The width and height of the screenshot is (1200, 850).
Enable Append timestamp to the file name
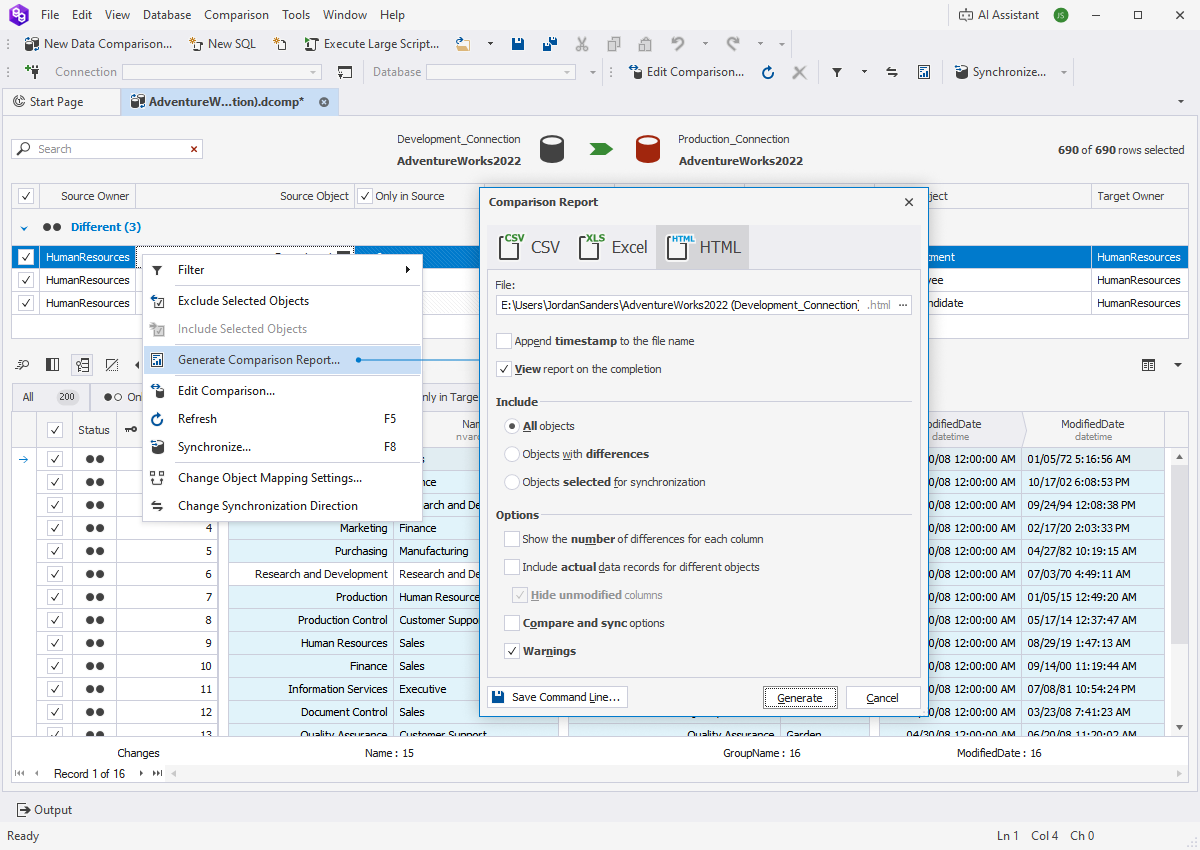click(504, 341)
